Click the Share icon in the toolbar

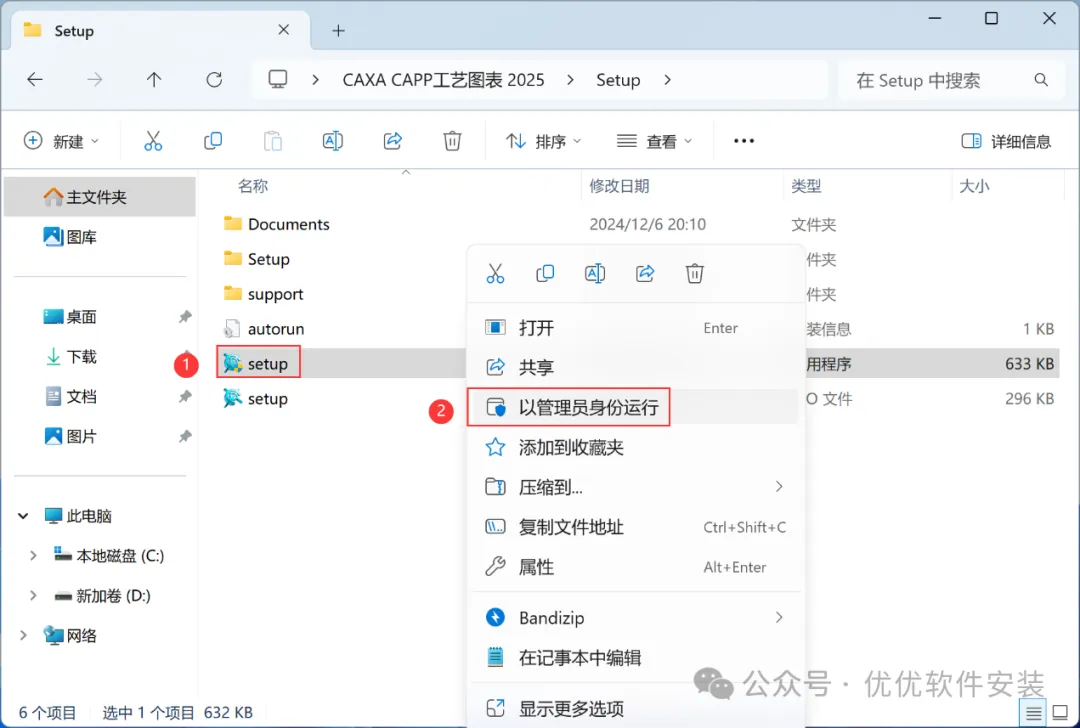click(x=393, y=141)
